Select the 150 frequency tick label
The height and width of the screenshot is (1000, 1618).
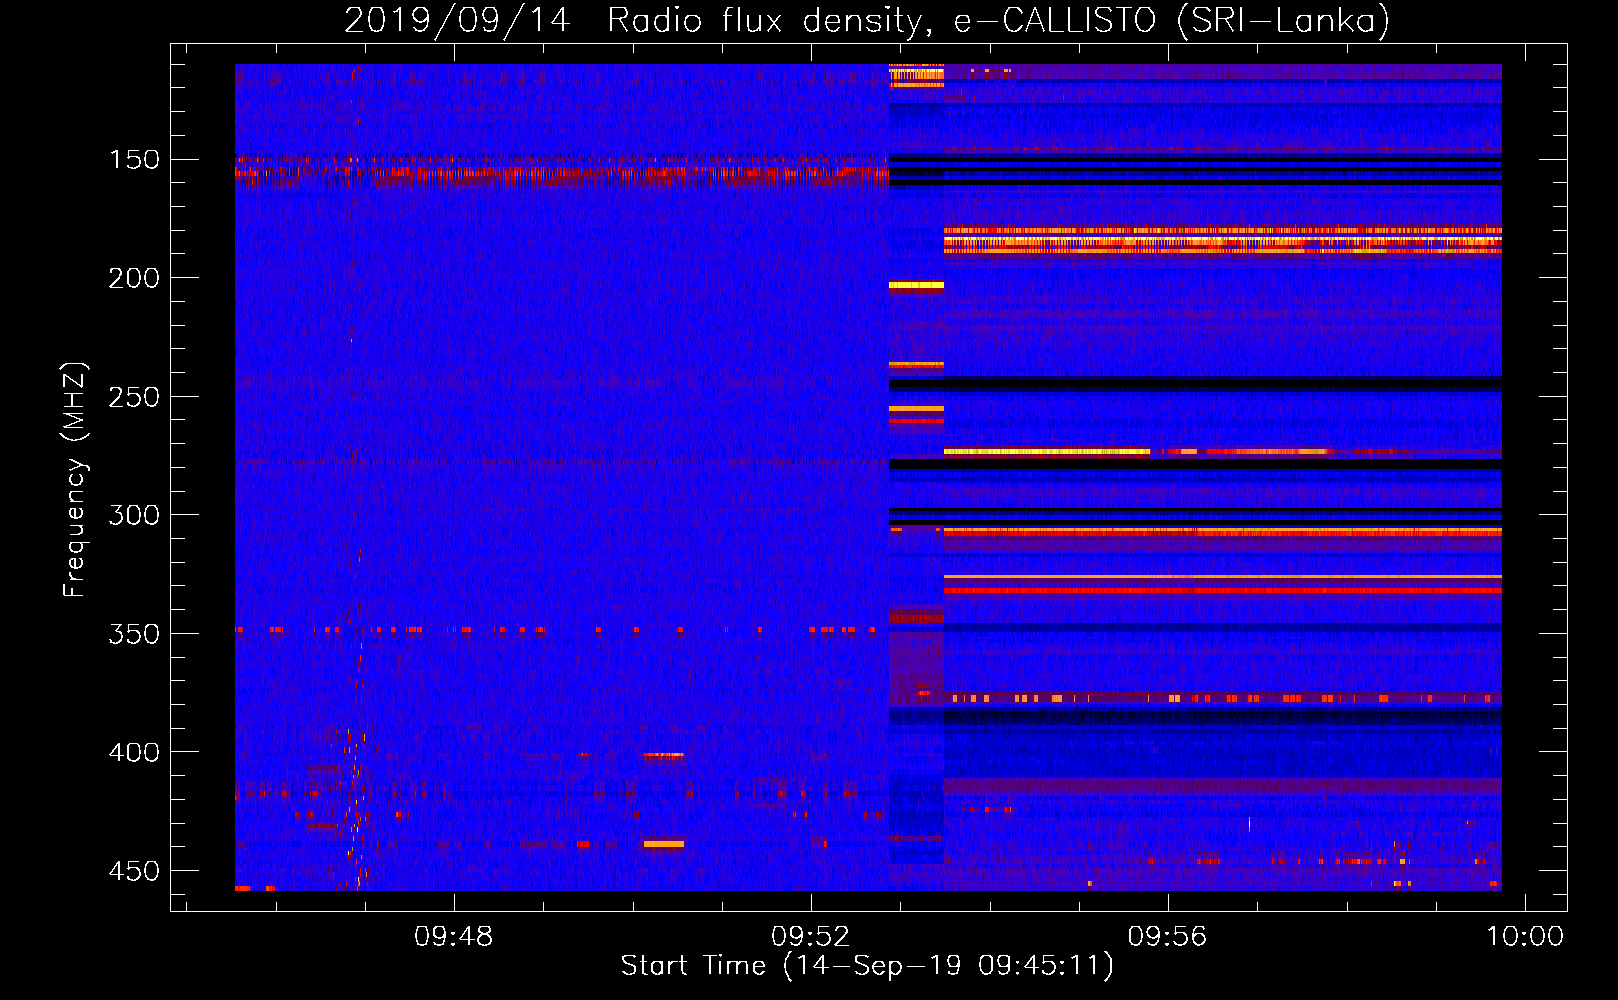pyautogui.click(x=134, y=160)
